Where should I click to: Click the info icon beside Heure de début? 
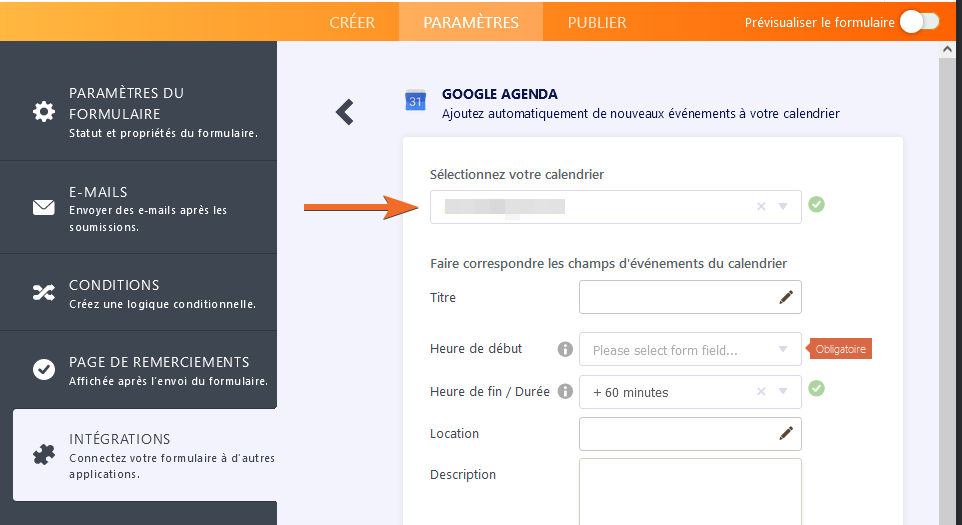pyautogui.click(x=565, y=349)
